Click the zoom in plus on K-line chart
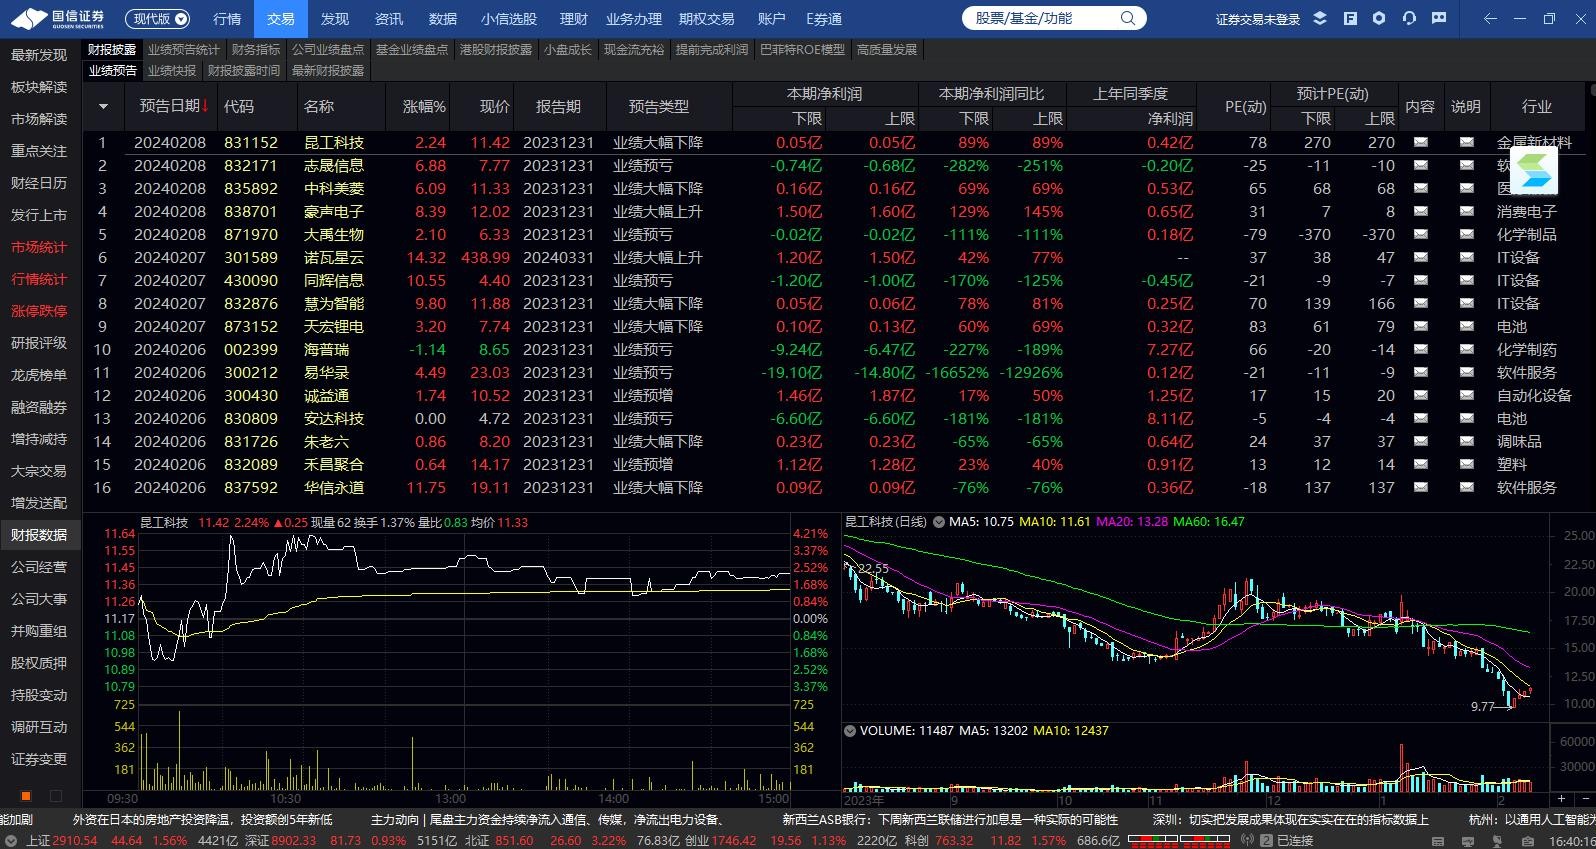This screenshot has height=849, width=1596. [x=1561, y=798]
